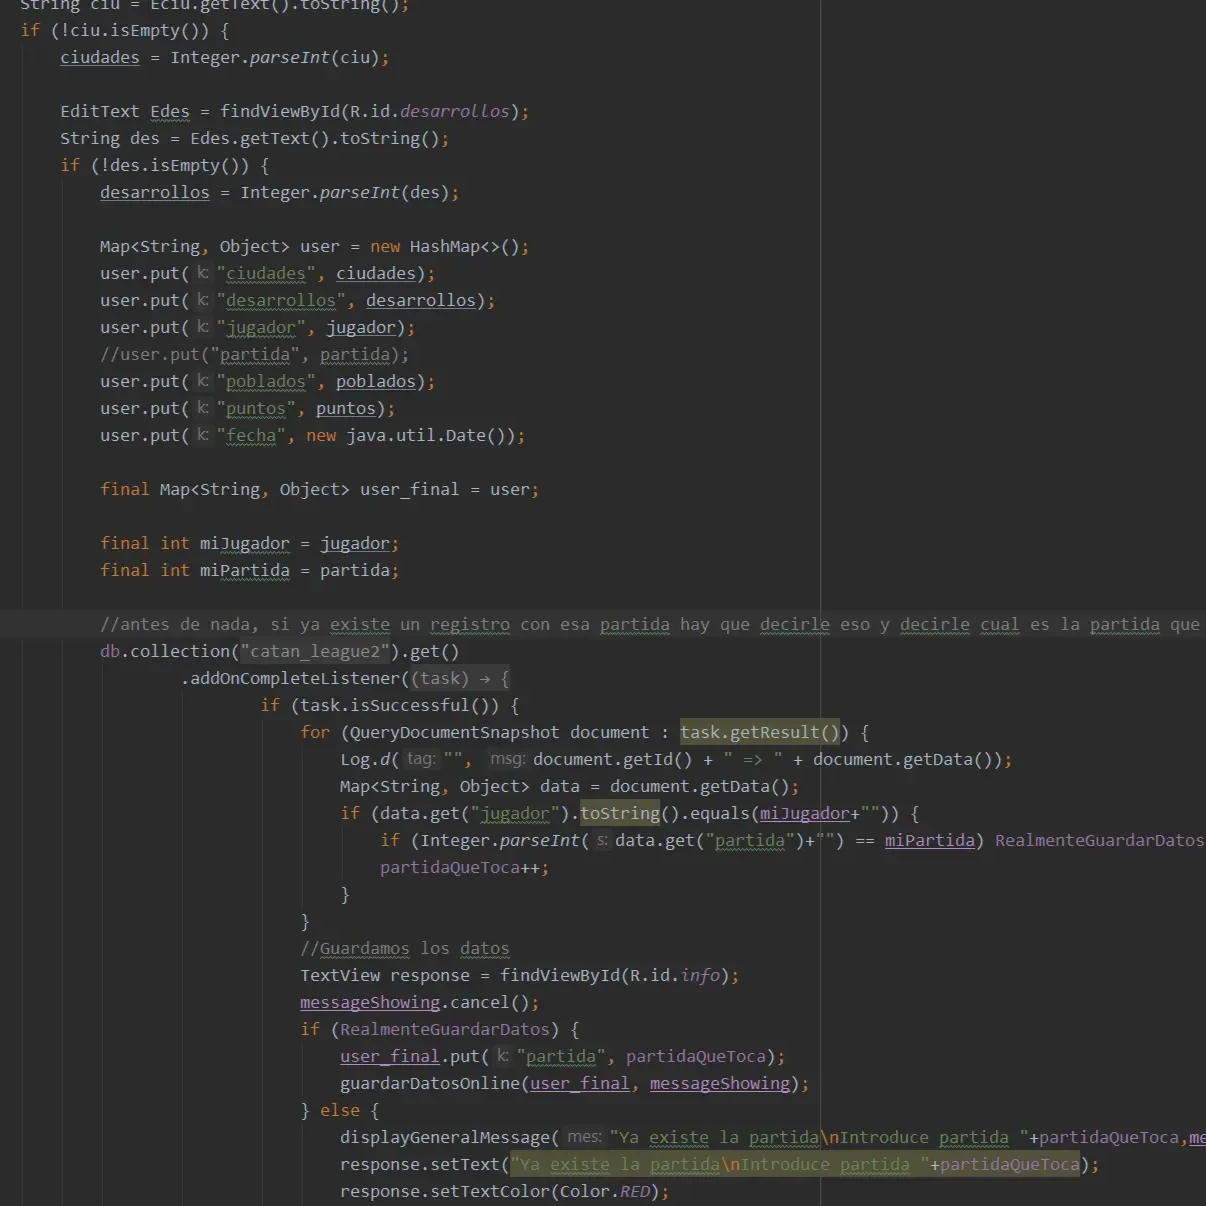1206x1206 pixels.
Task: Click the "catan_league2" collection name string
Action: click(315, 652)
